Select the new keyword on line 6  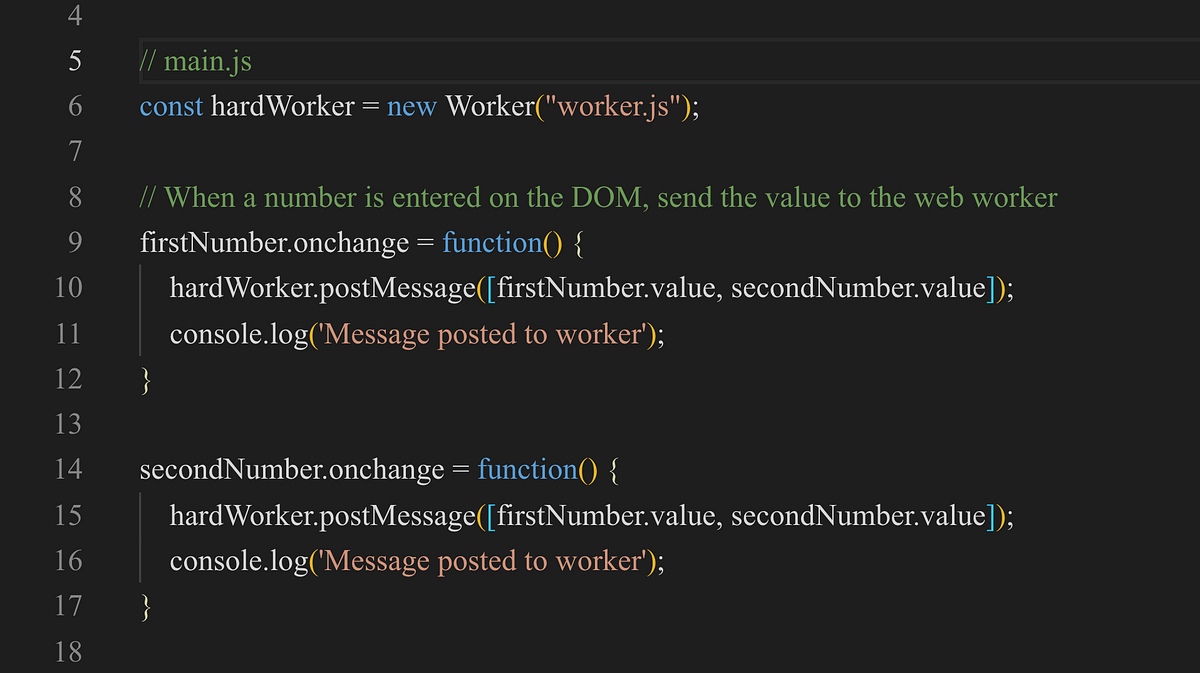coord(412,106)
